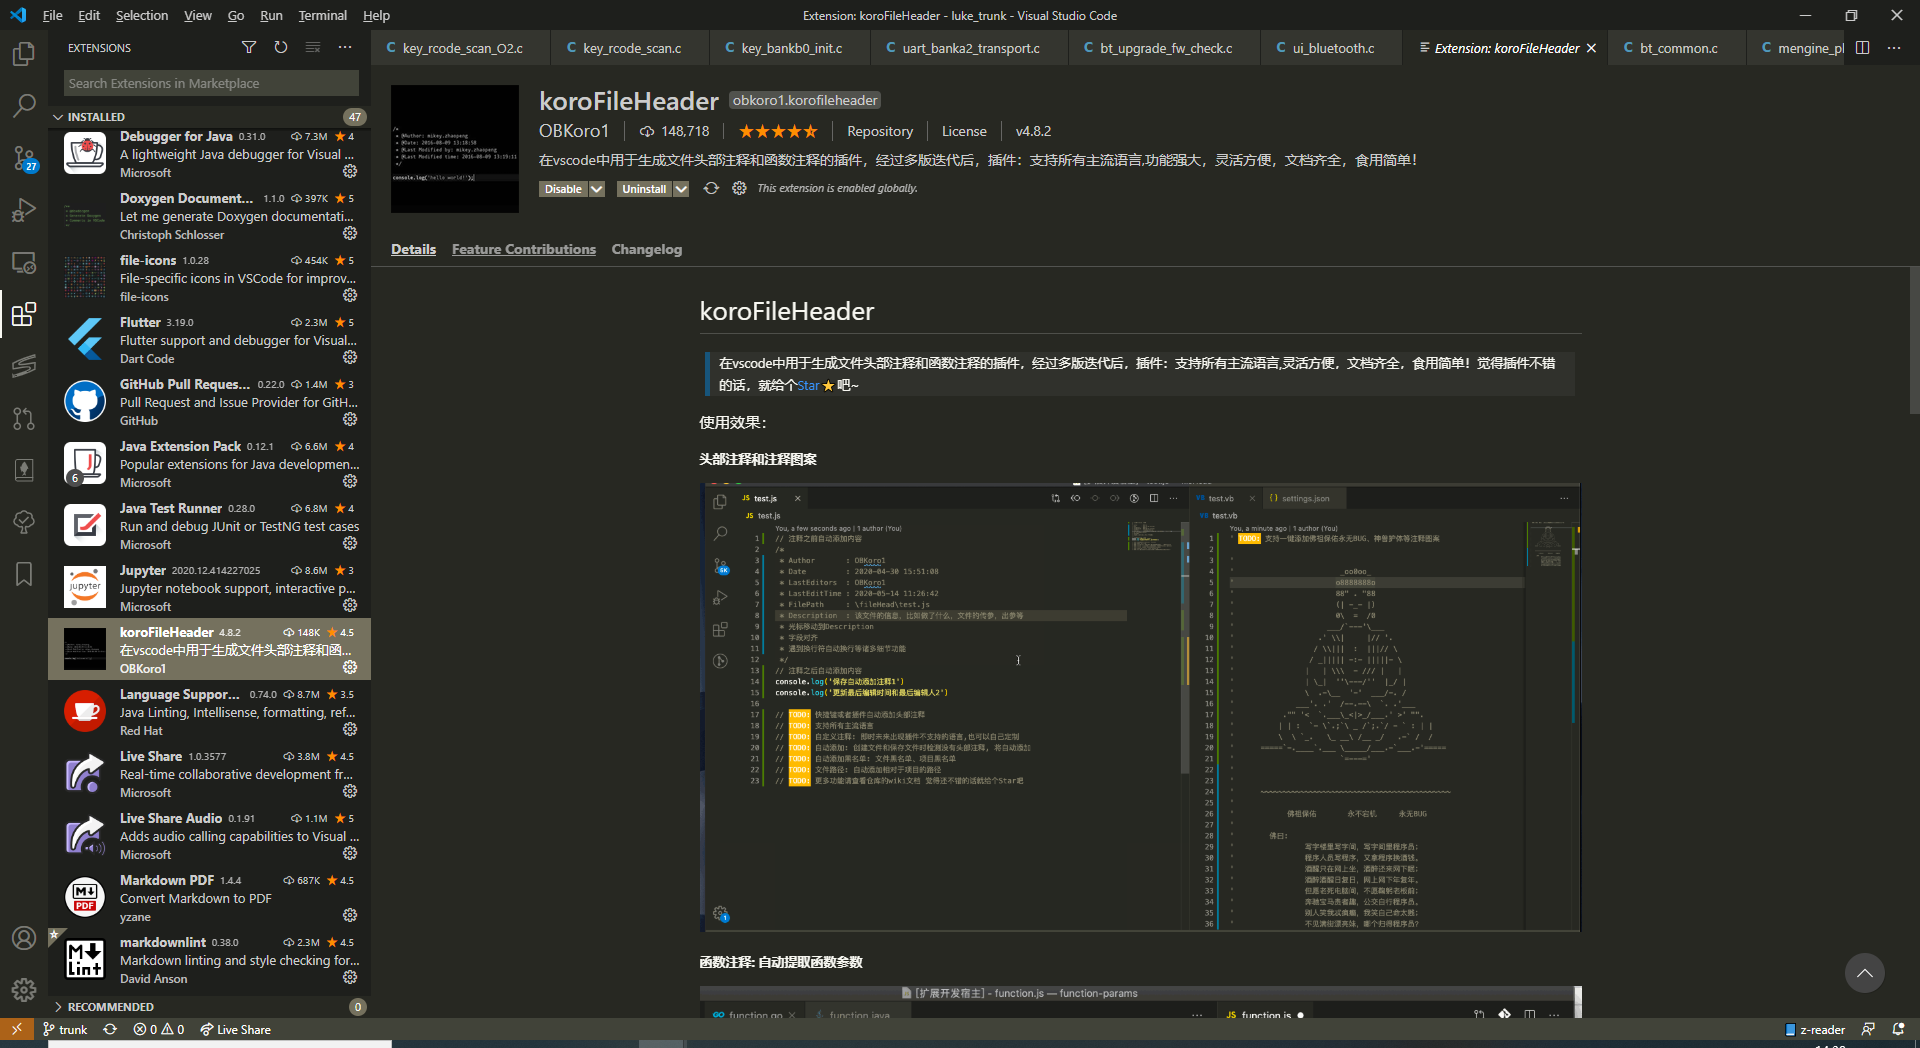This screenshot has width=1920, height=1048.
Task: Open the koroFileHeader manage gear icon
Action: 739,188
